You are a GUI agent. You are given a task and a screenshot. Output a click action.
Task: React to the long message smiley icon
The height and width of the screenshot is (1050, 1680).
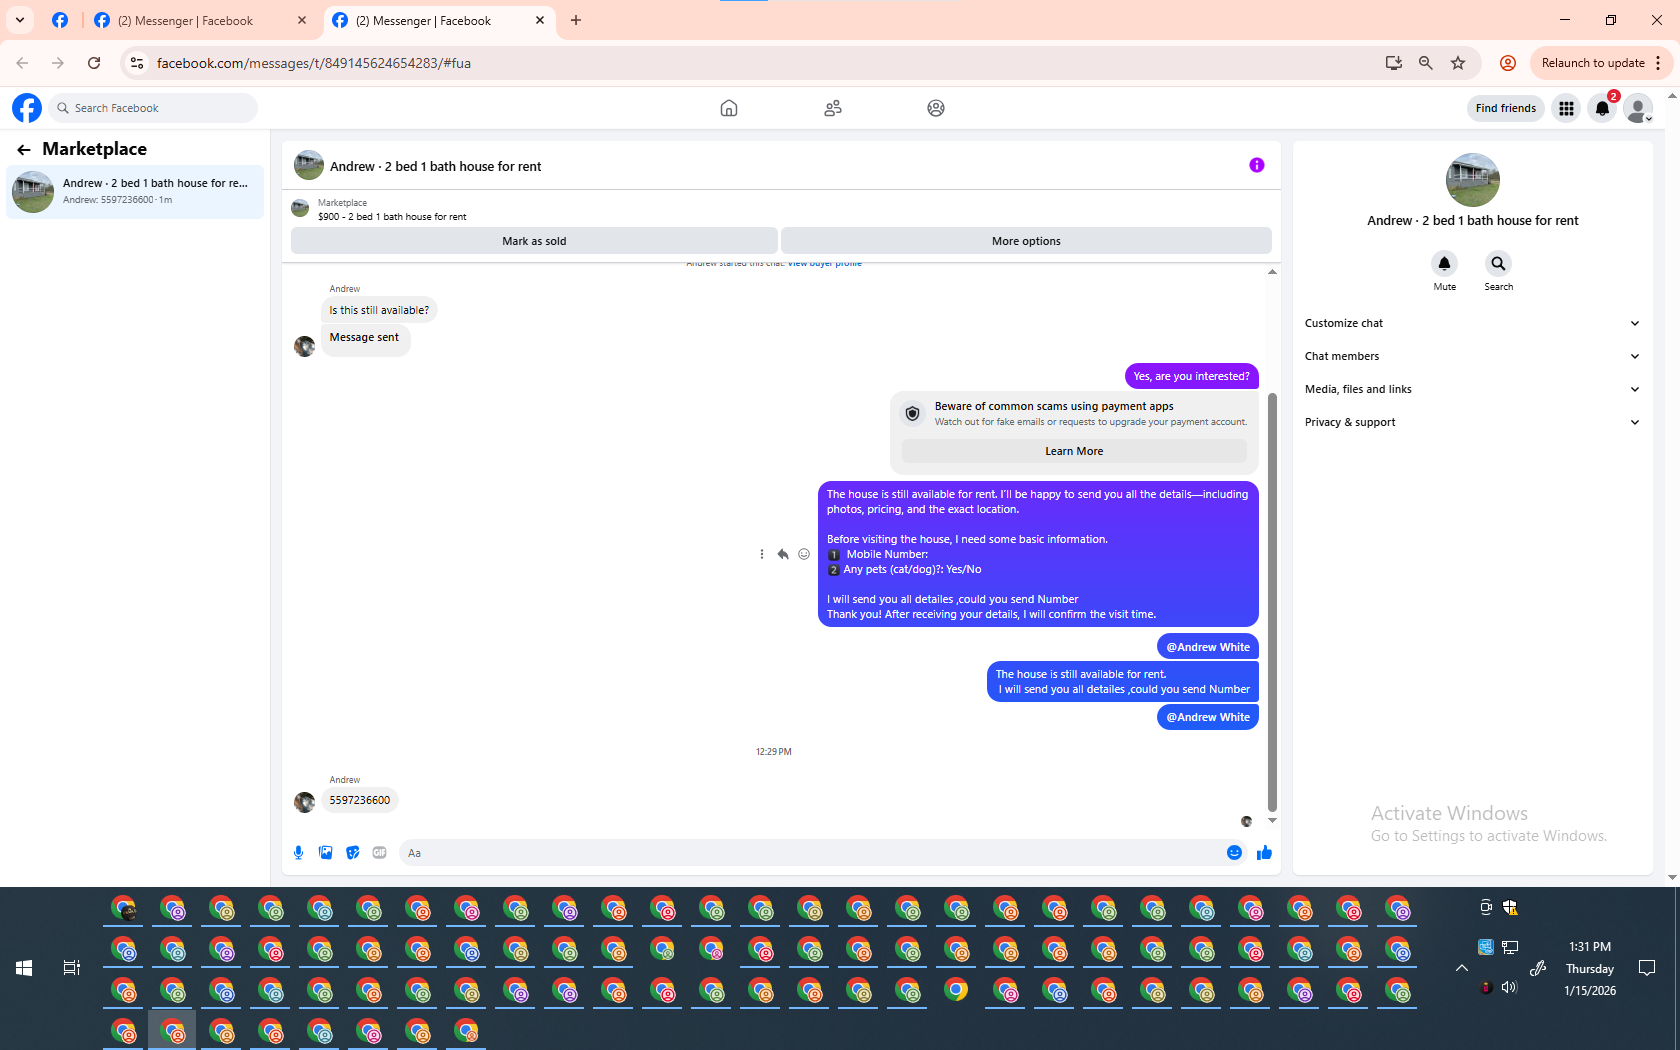[x=804, y=554]
